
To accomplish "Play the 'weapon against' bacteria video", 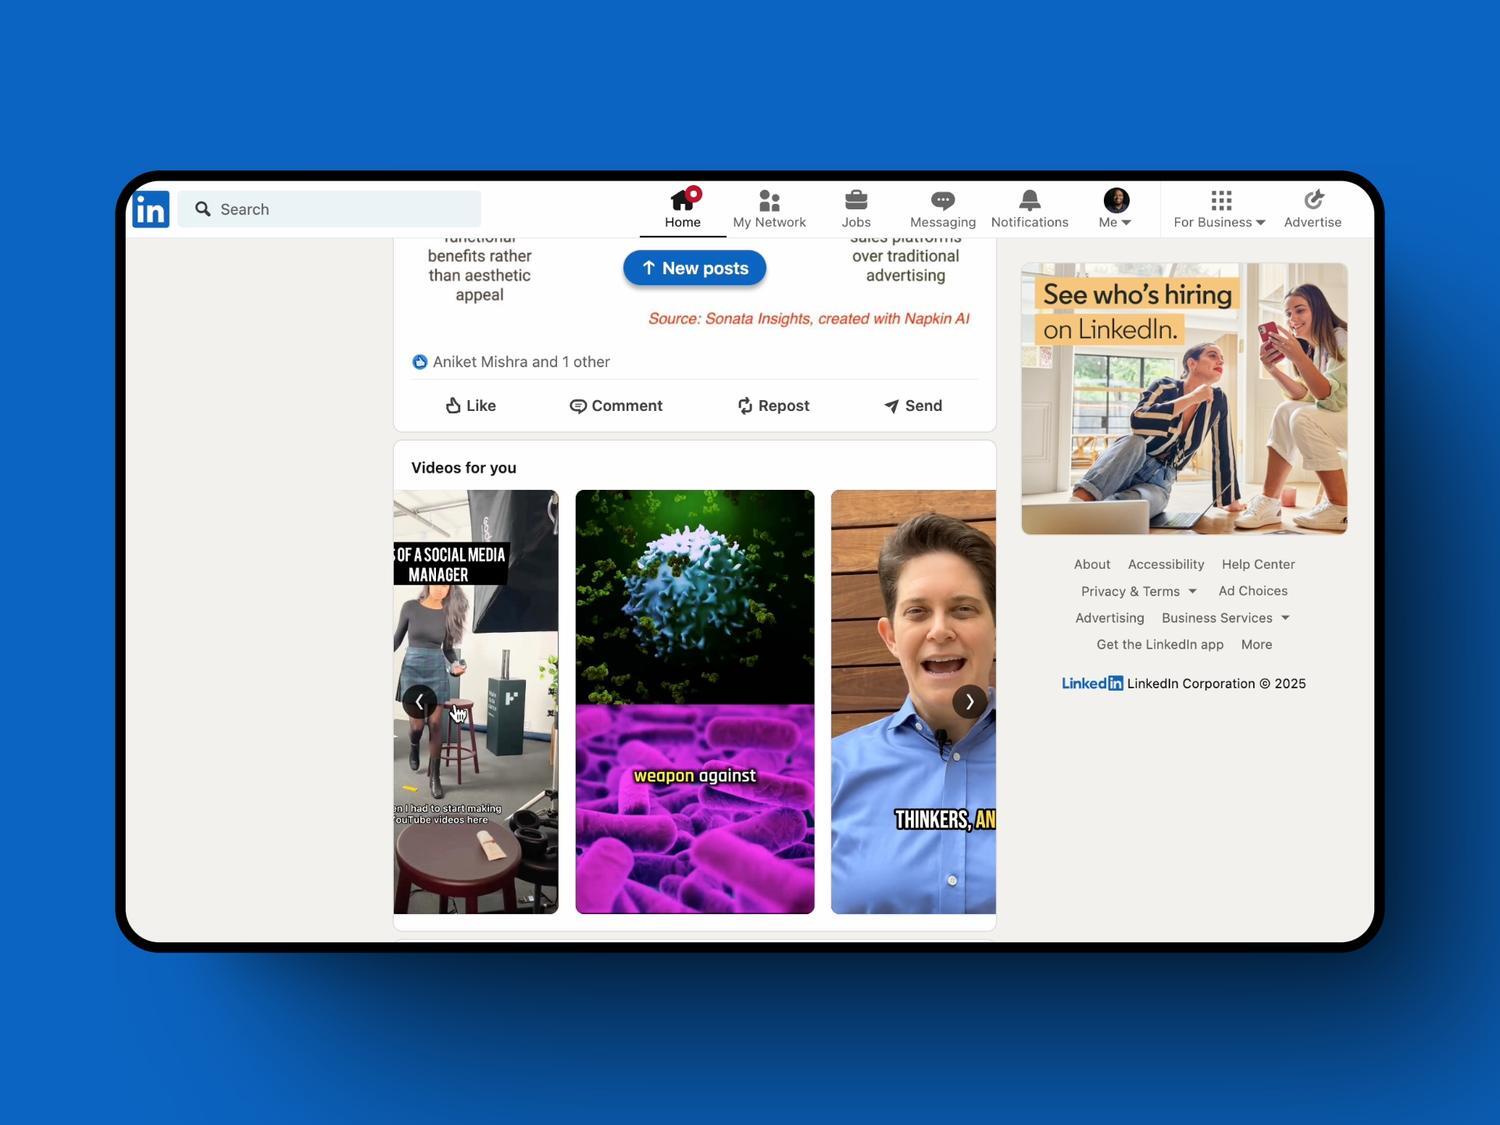I will (x=695, y=701).
